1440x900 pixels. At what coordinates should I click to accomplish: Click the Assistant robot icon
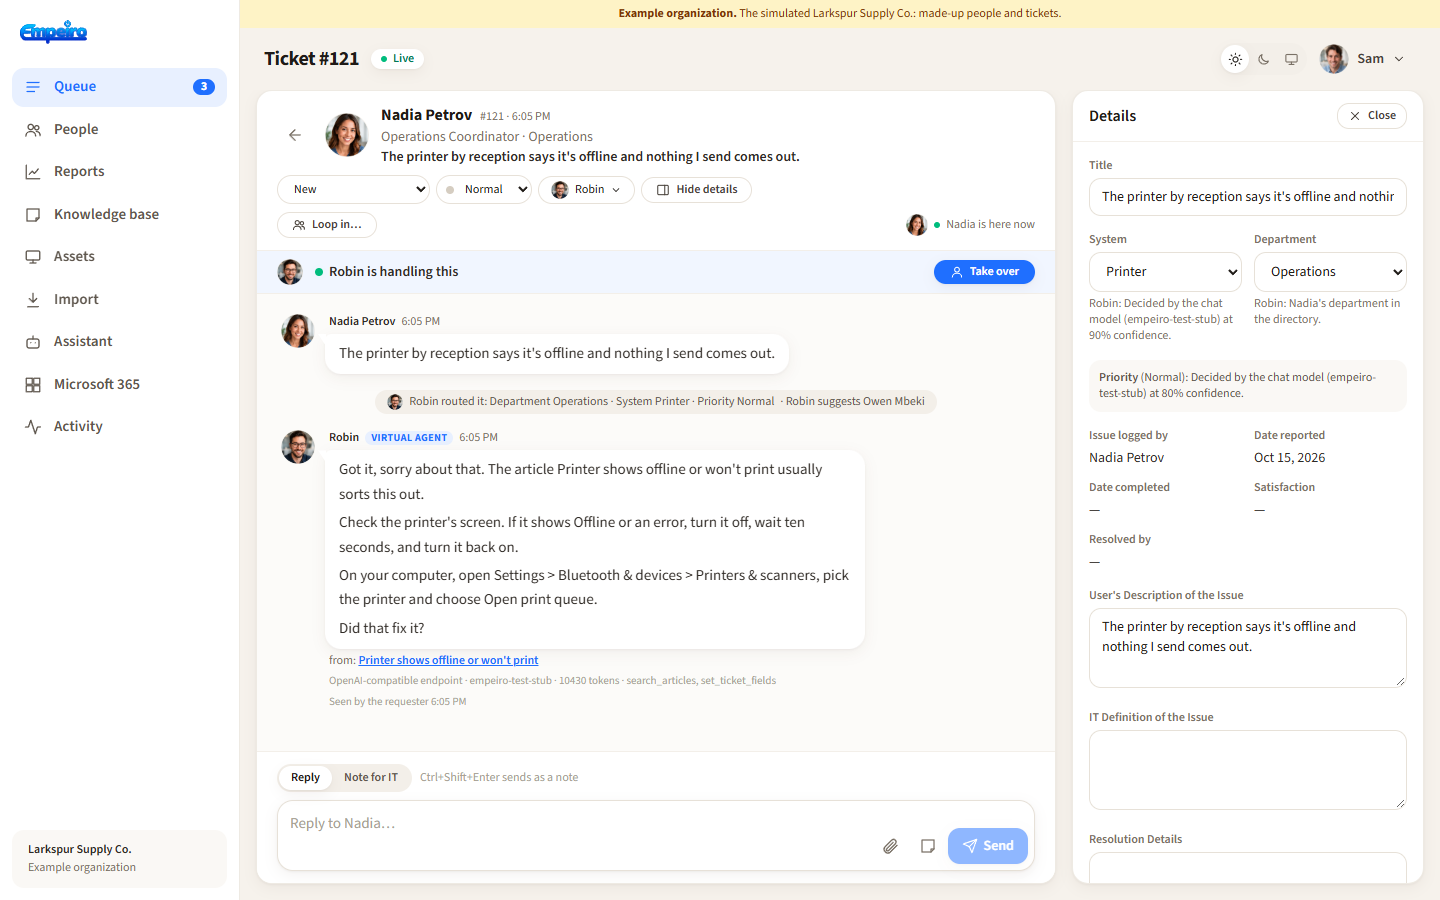33,342
